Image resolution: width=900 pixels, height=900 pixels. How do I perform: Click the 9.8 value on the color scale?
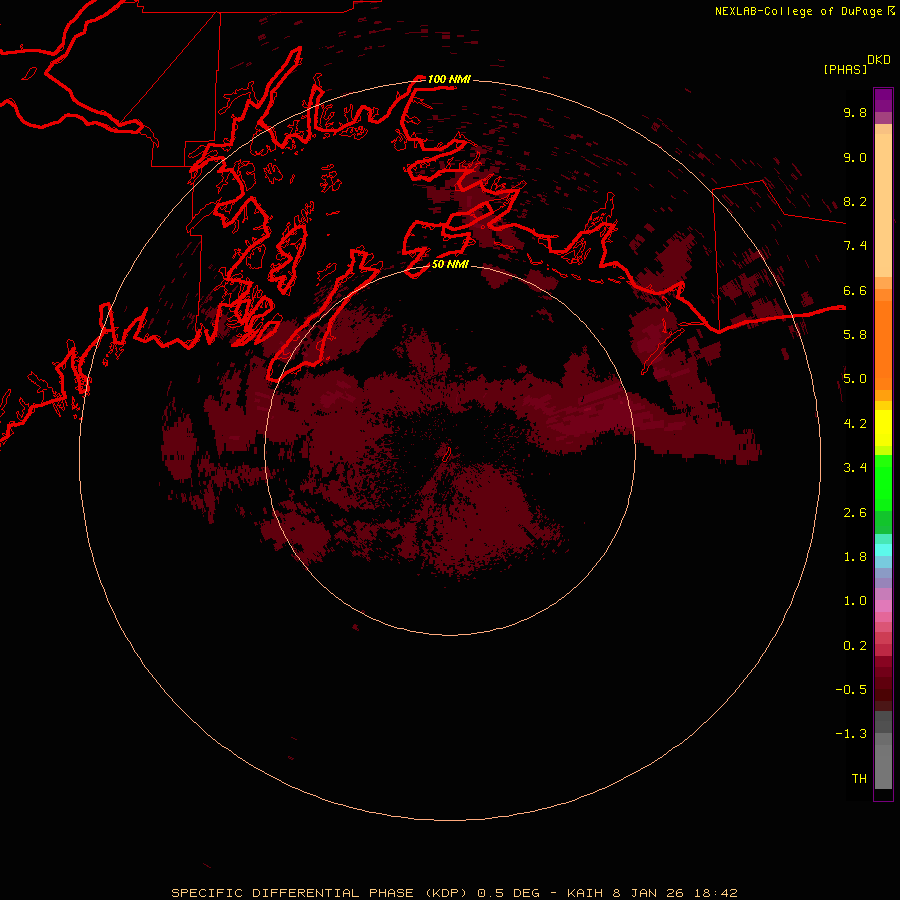[855, 113]
